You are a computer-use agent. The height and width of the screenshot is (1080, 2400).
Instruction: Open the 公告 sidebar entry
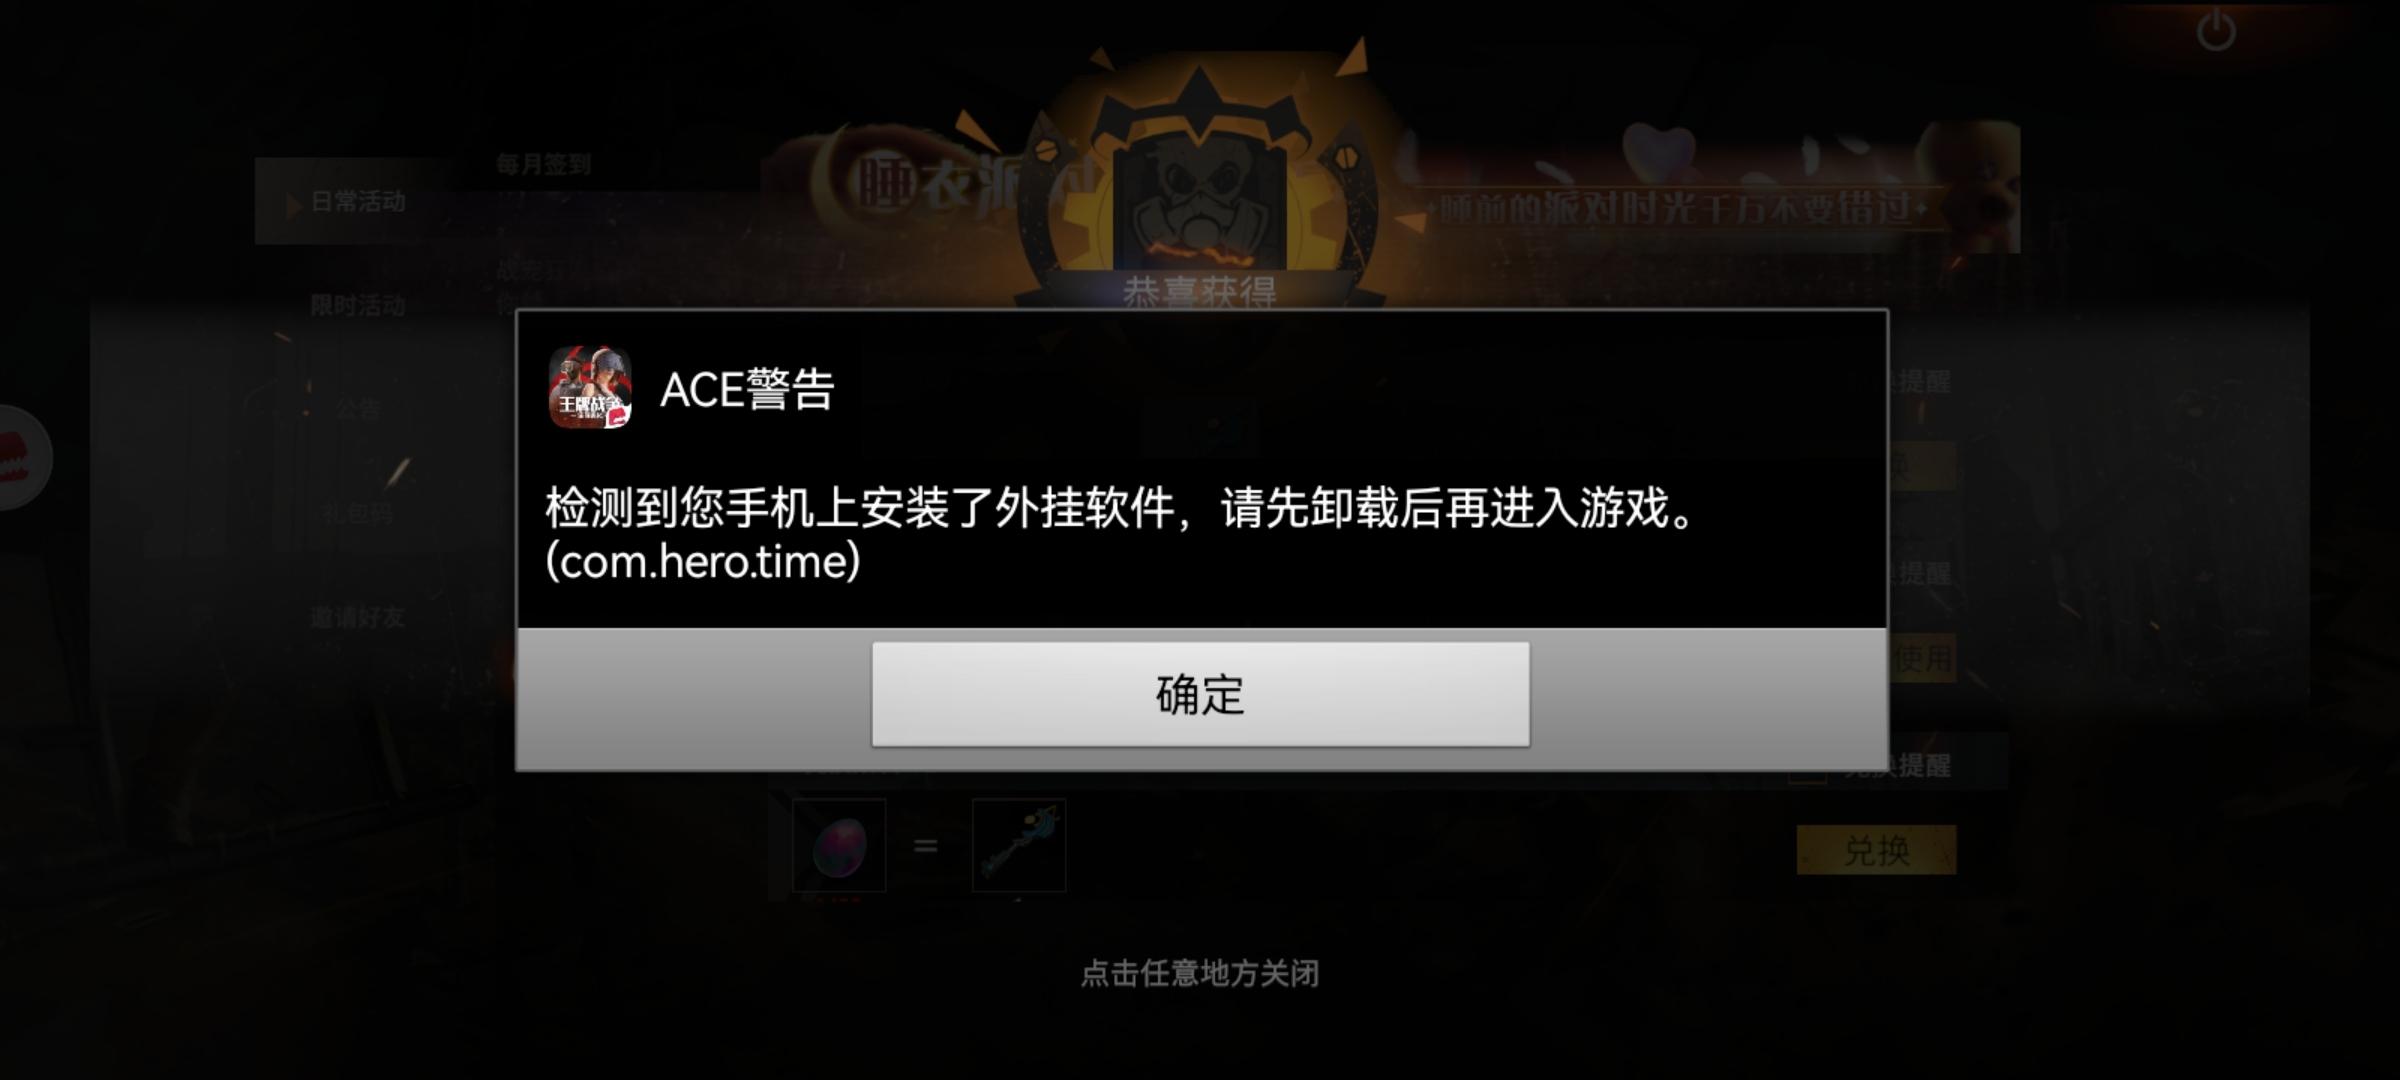point(358,408)
